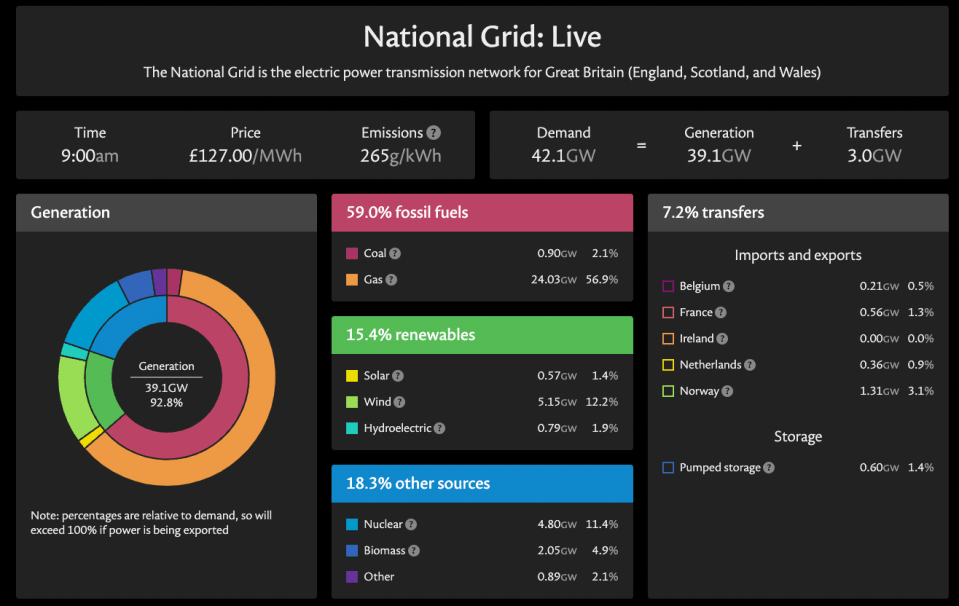Click the 18.3% other sources header
Image resolution: width=959 pixels, height=606 pixels.
point(482,484)
